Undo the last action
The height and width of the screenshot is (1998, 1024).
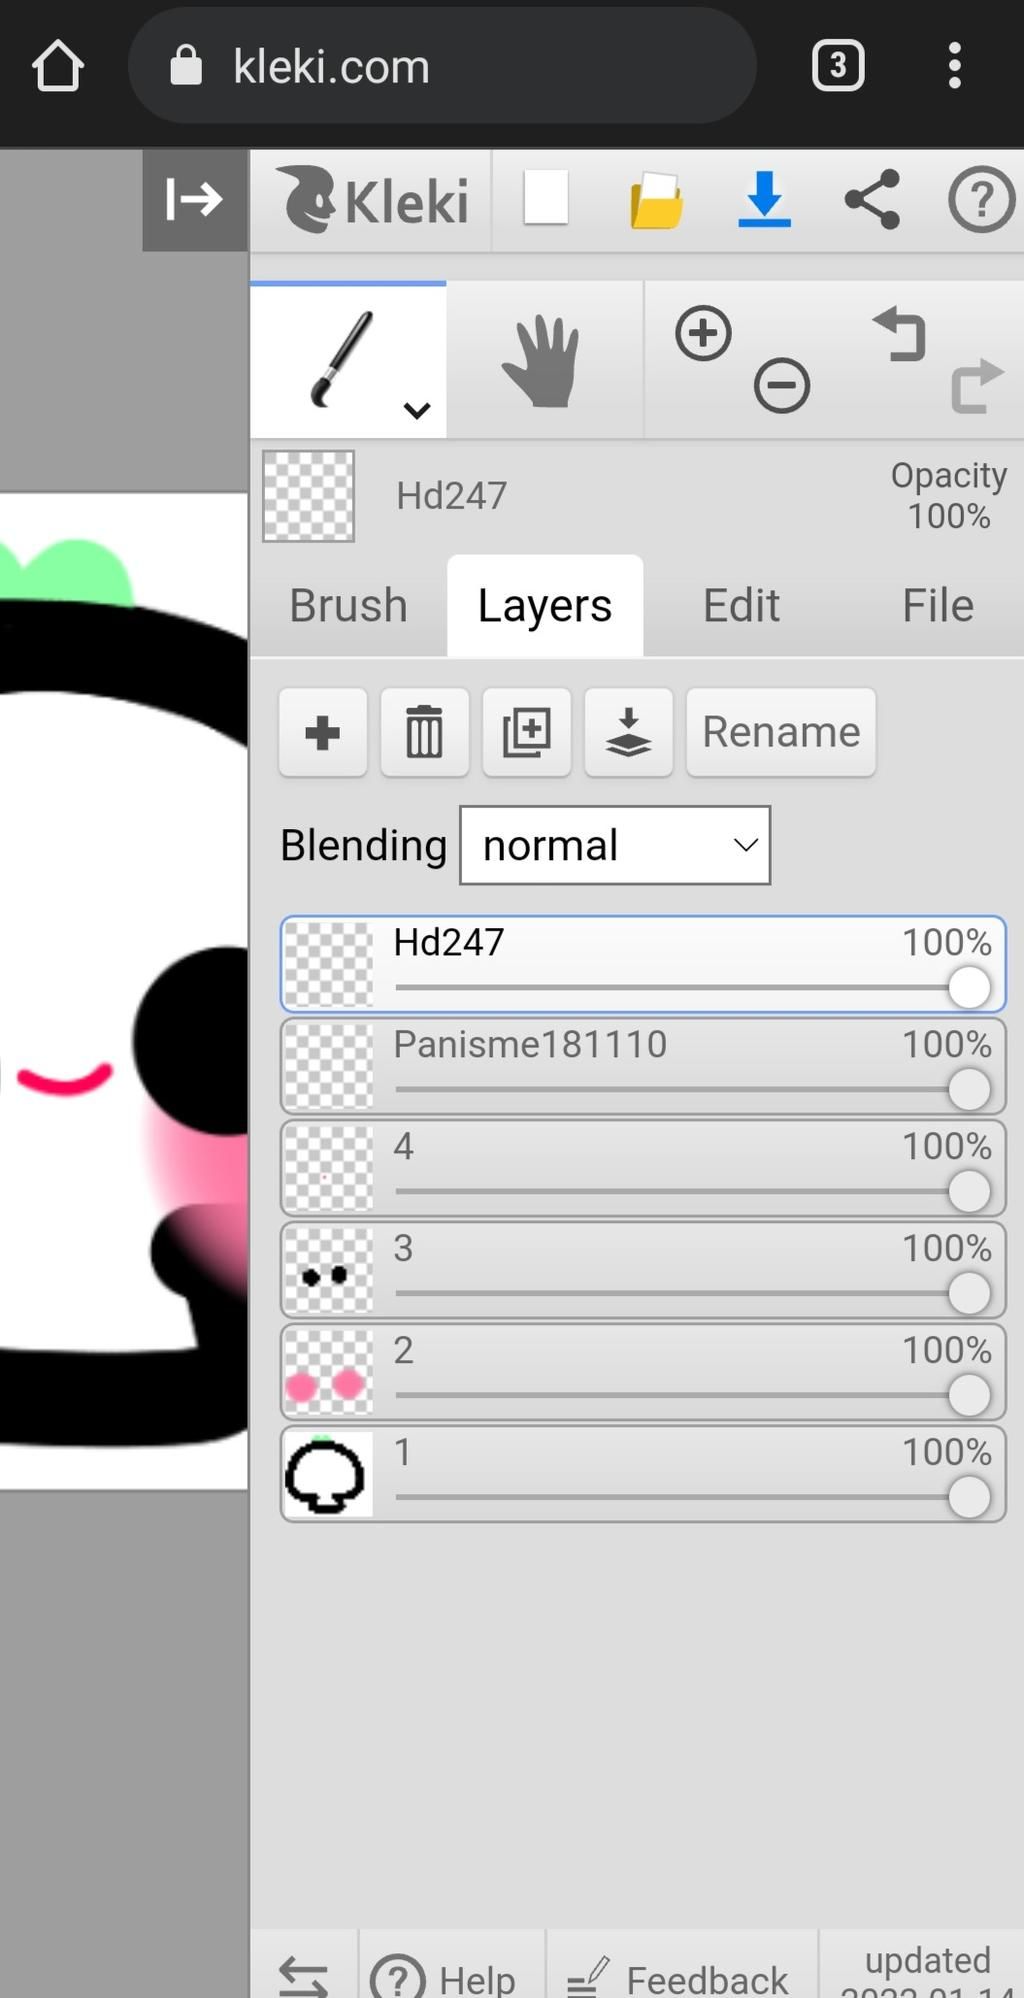899,334
